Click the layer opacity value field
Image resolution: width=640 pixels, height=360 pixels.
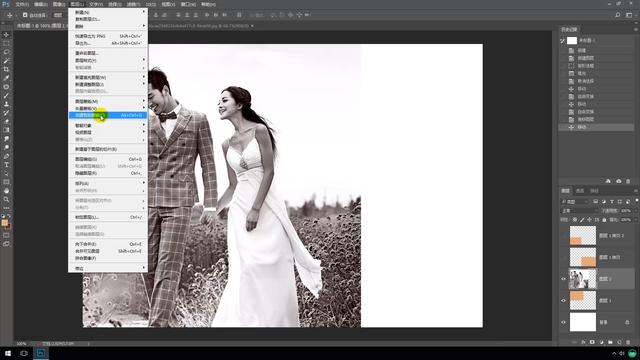626,211
